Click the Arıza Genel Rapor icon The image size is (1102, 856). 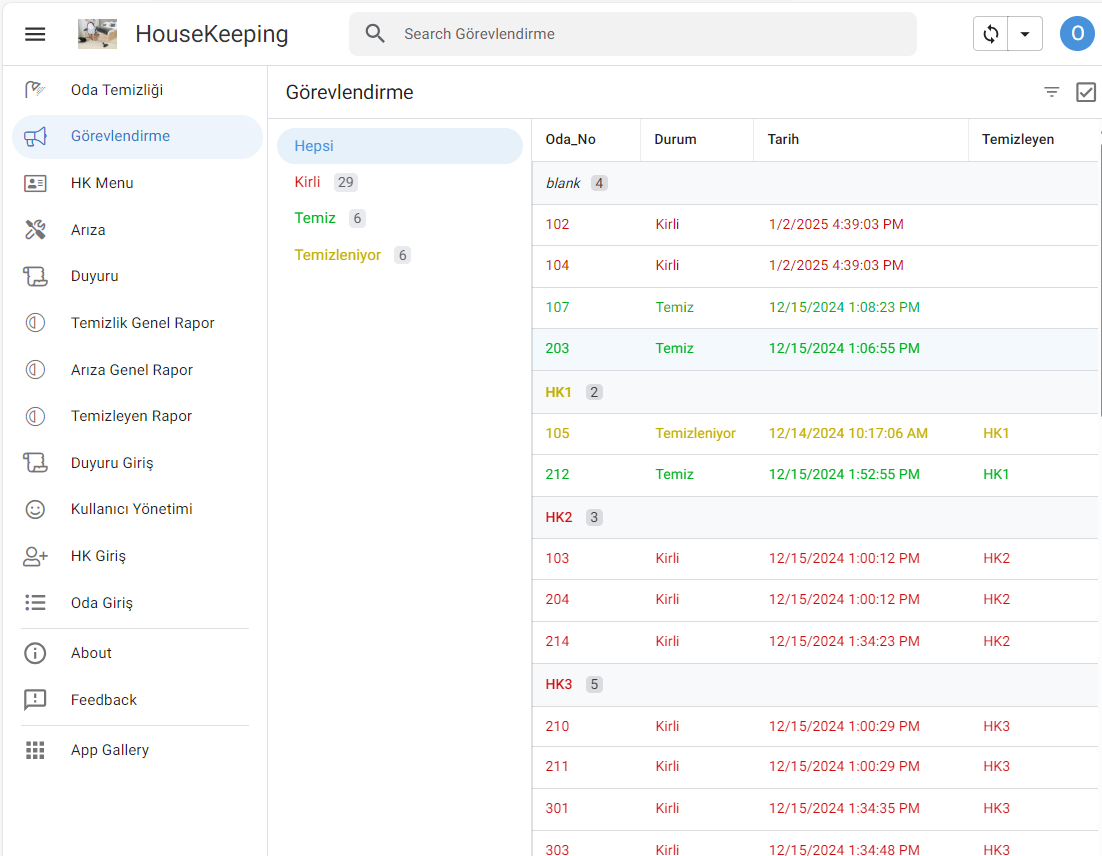pyautogui.click(x=35, y=370)
